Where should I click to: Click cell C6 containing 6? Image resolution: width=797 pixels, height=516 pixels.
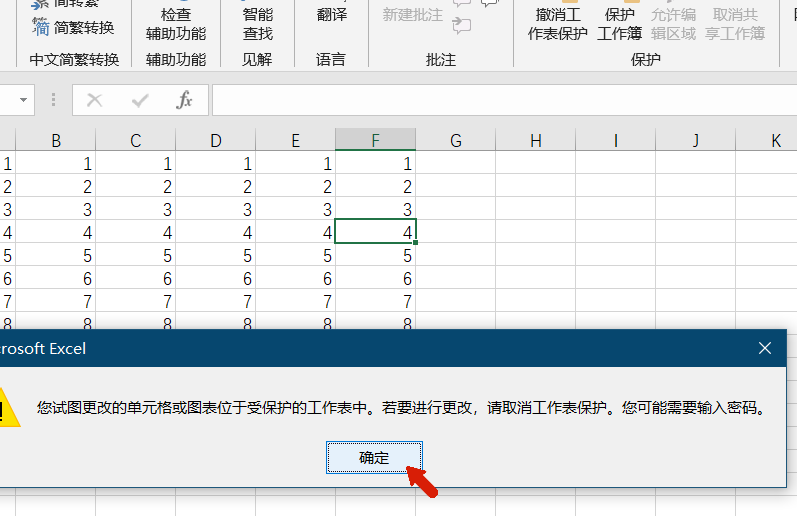click(x=136, y=278)
